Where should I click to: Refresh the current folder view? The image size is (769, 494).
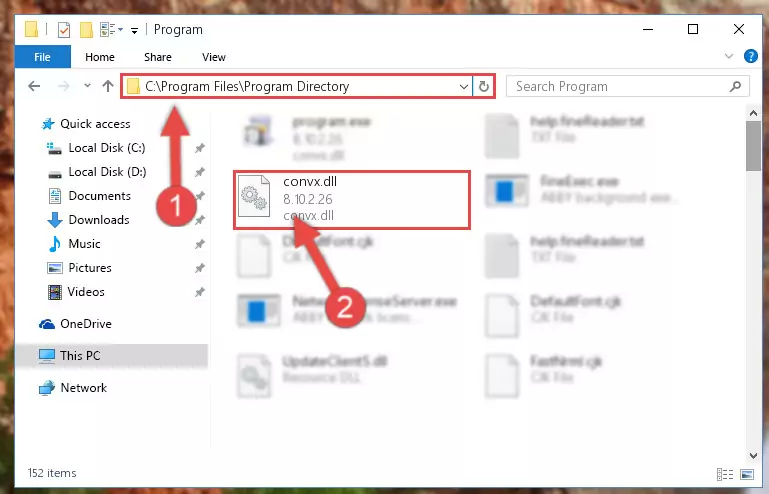[484, 86]
